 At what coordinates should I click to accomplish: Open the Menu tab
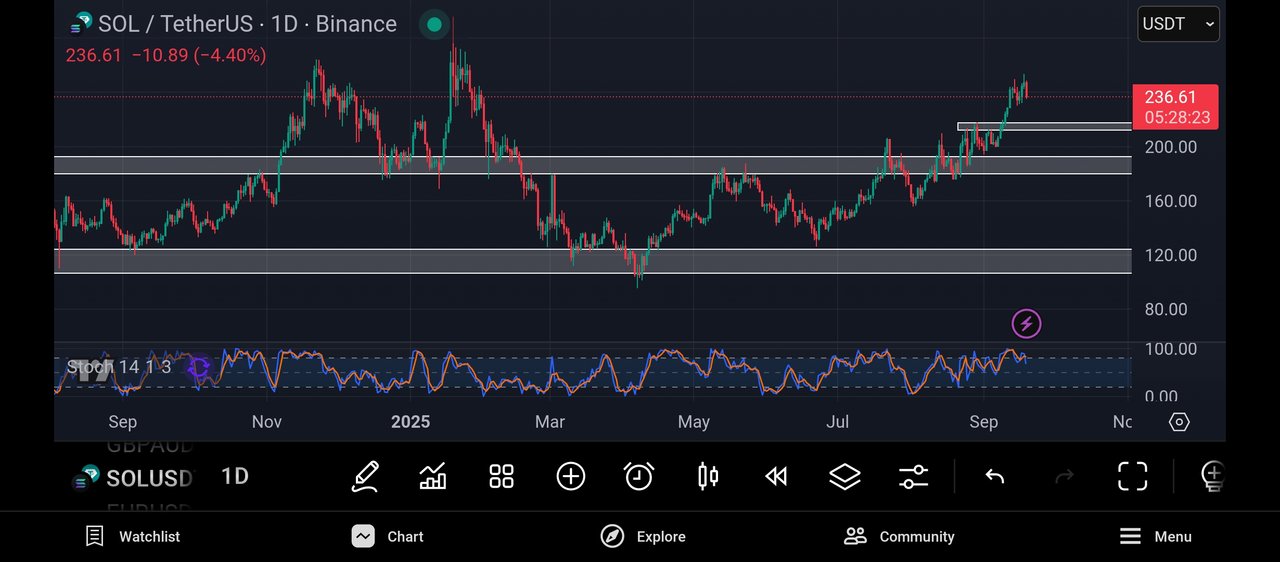coord(1155,536)
